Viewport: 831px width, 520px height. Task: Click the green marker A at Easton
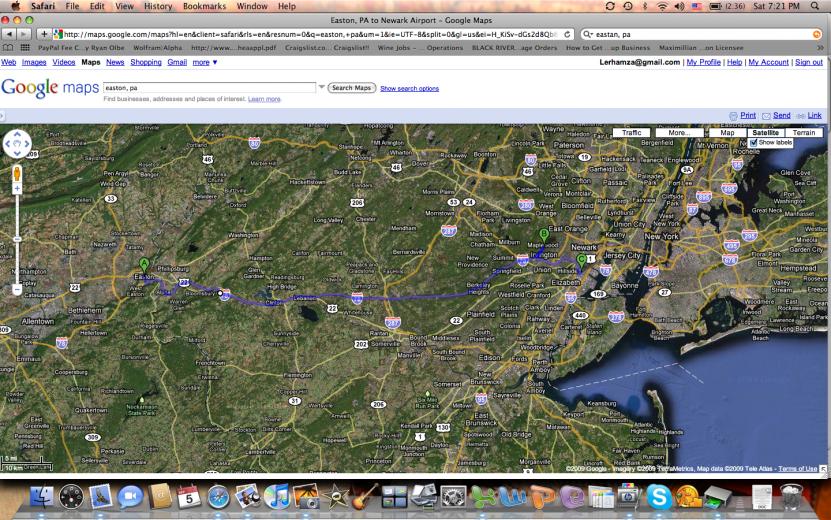[x=144, y=265]
